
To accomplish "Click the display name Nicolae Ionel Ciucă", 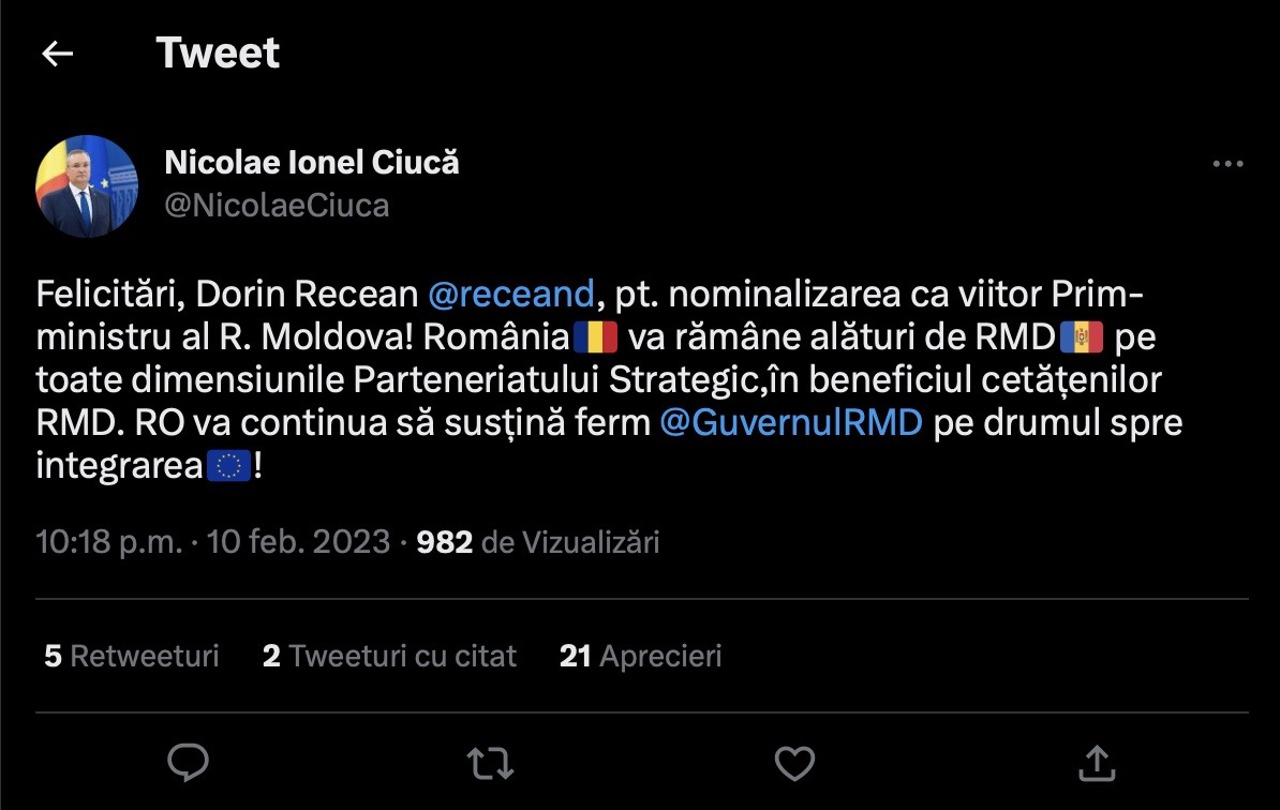I will coord(311,162).
